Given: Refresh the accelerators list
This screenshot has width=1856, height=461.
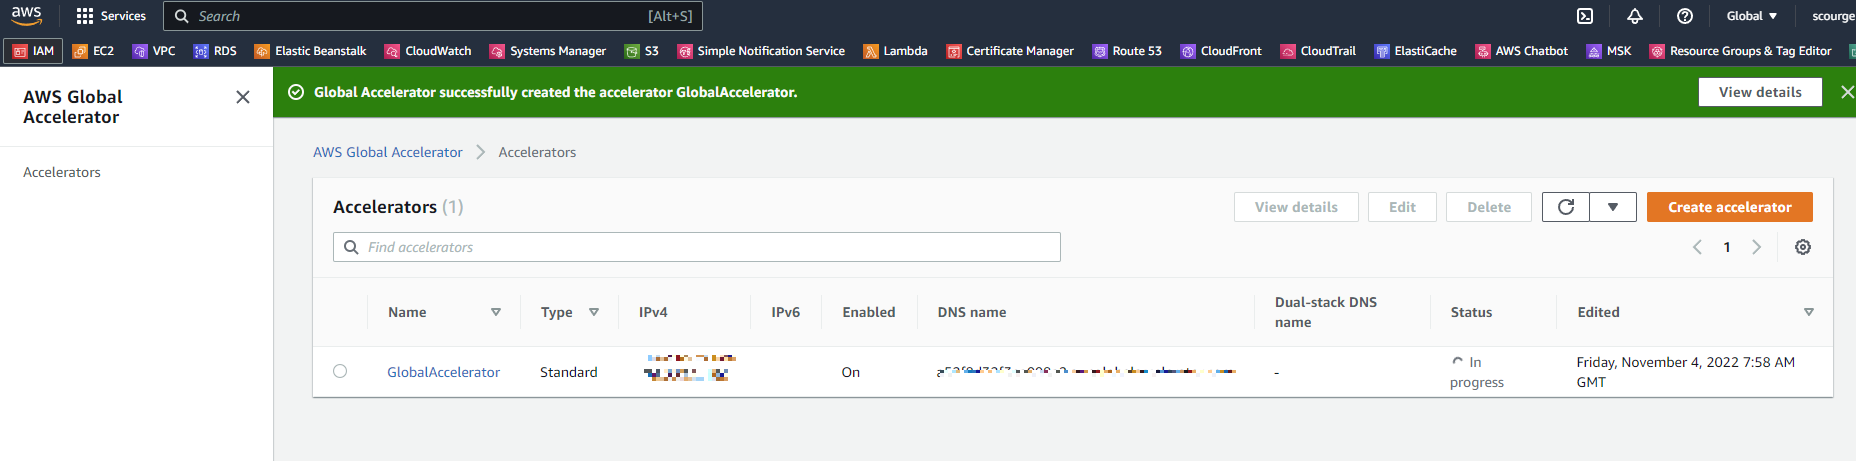Looking at the screenshot, I should 1566,207.
